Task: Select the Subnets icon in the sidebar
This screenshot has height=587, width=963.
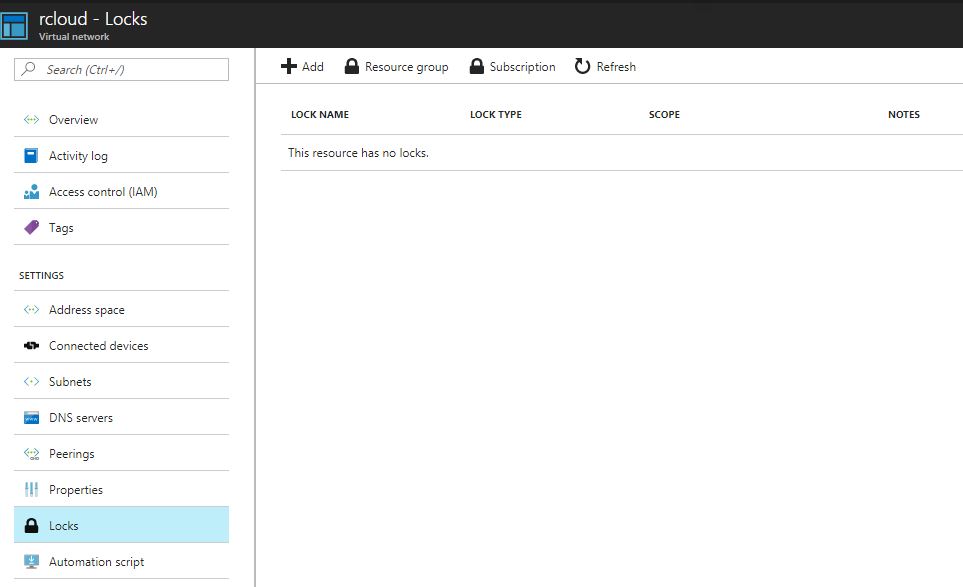Action: point(31,380)
